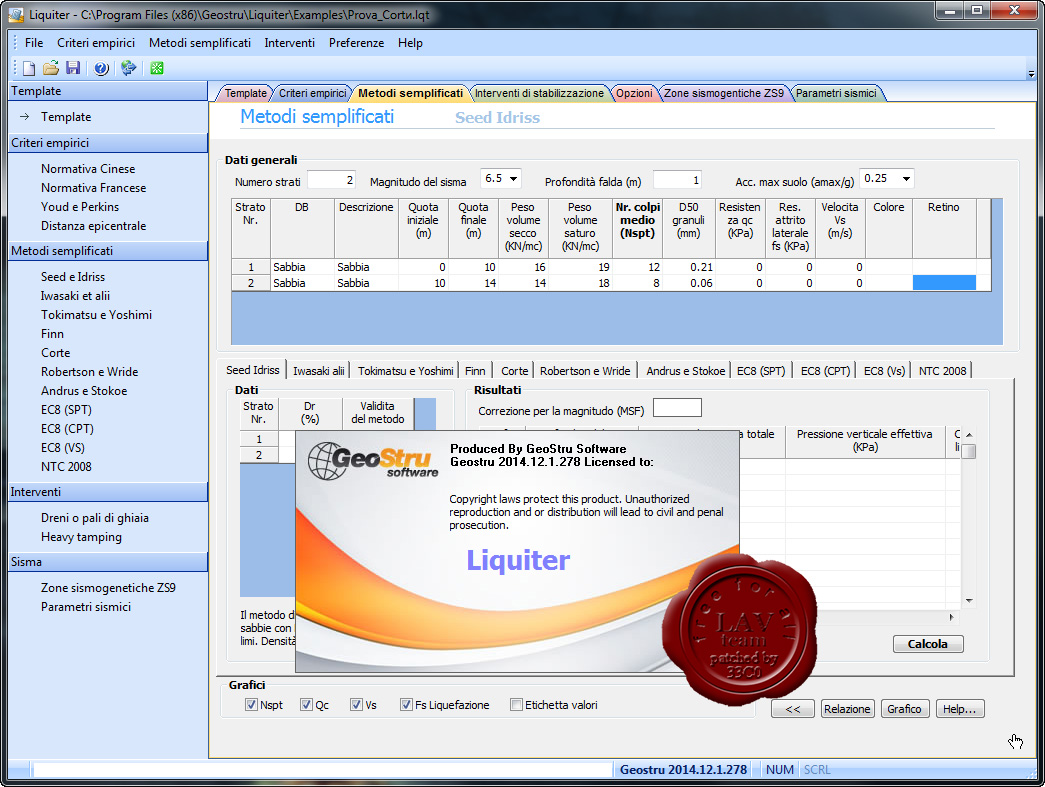The image size is (1045, 787).
Task: Switch to the top Criteri empirici tab
Action: point(313,93)
